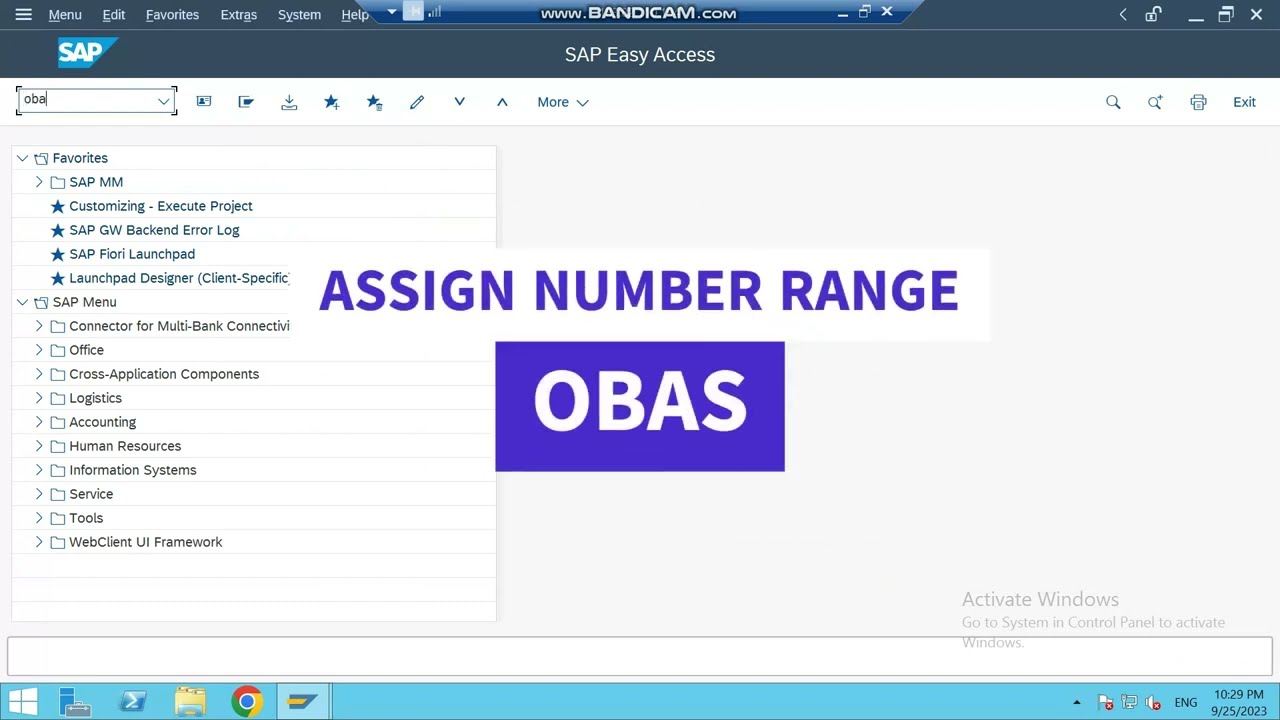Select SAP Fiori Launchpad favorite
The width and height of the screenshot is (1280, 720).
(132, 254)
